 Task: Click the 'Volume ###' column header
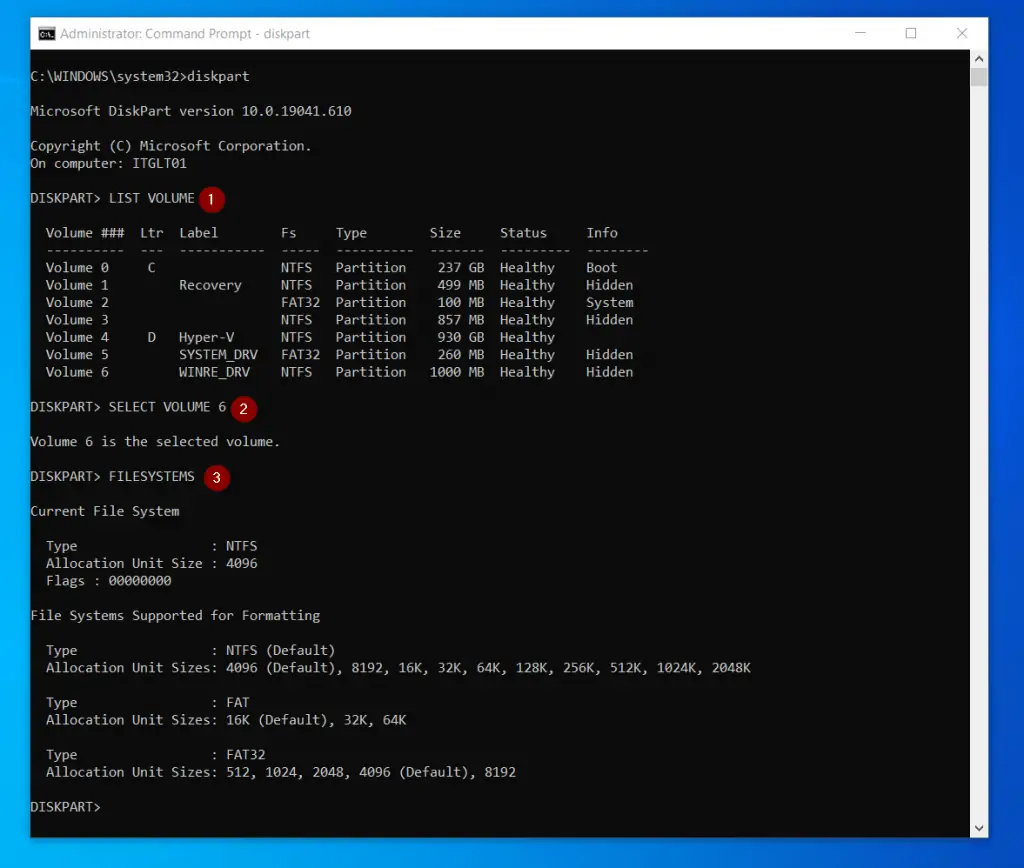(85, 233)
